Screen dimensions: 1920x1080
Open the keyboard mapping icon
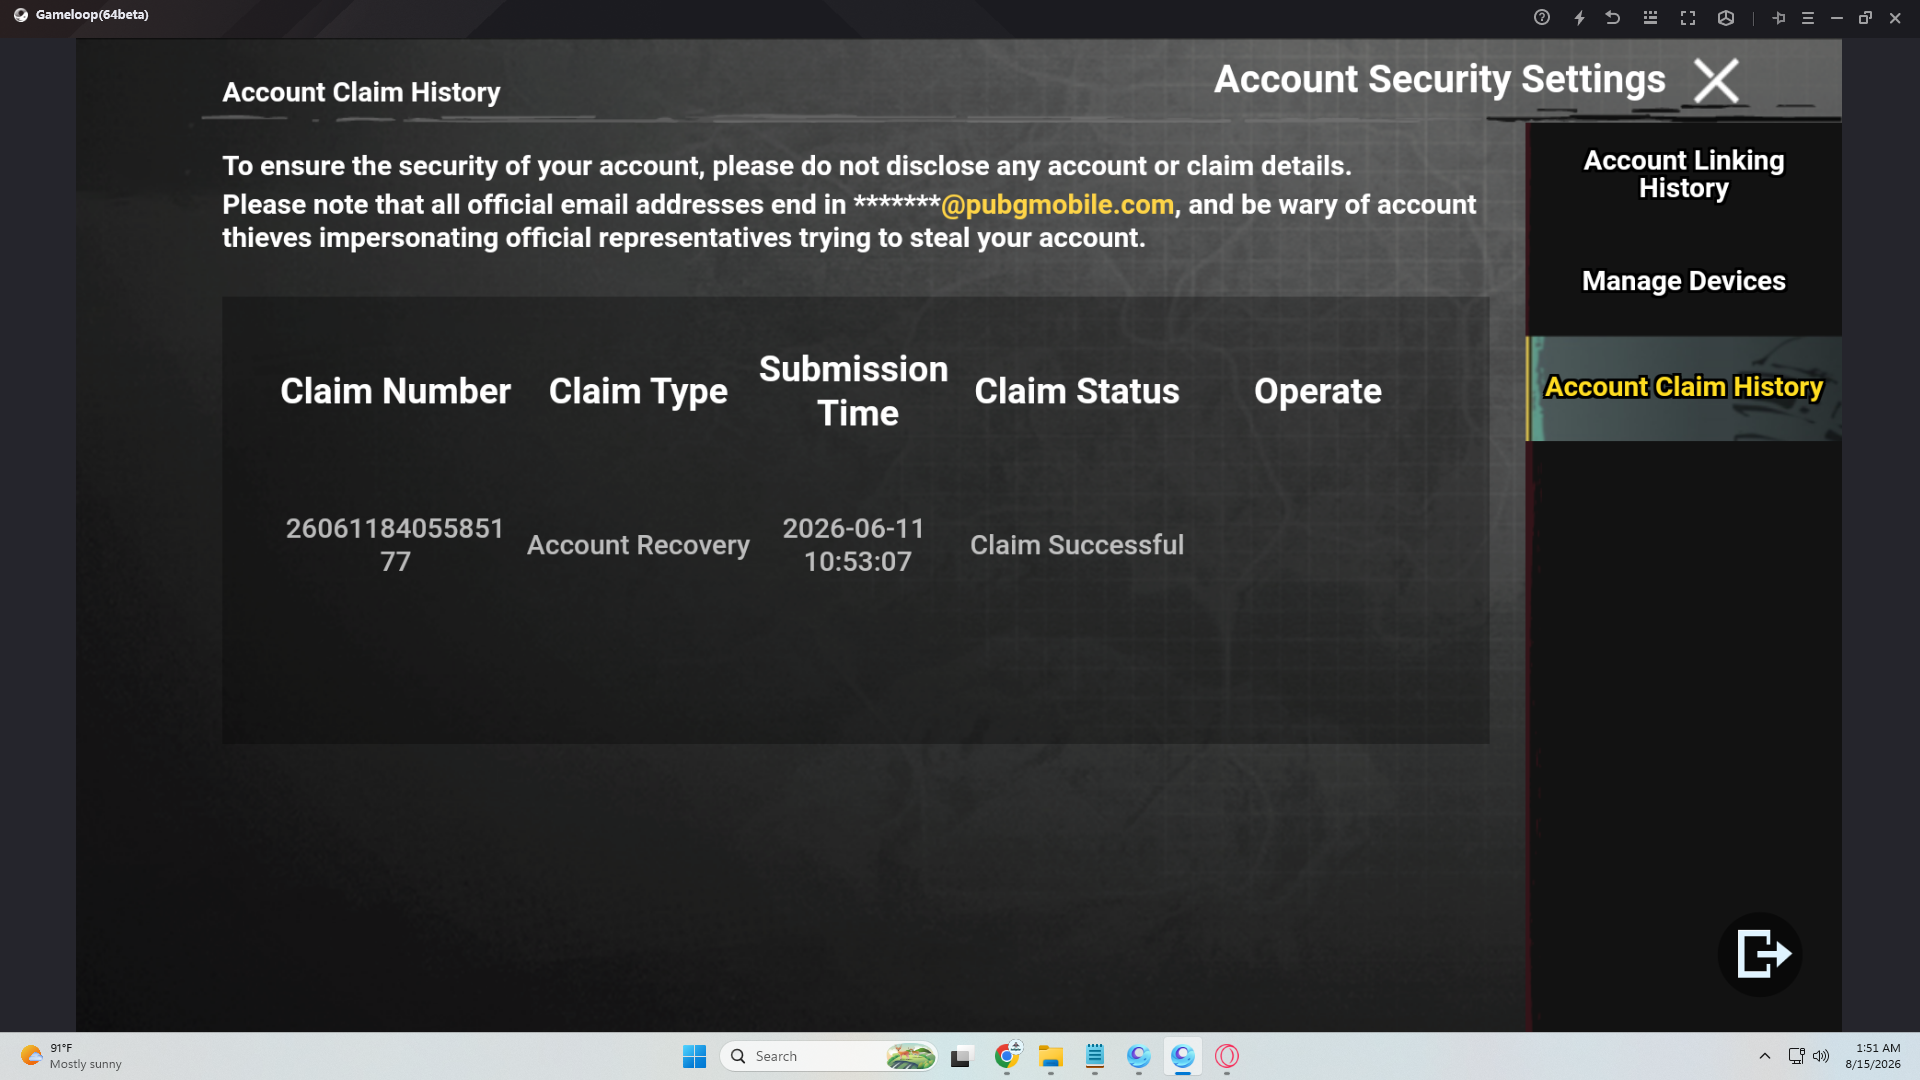(x=1650, y=17)
